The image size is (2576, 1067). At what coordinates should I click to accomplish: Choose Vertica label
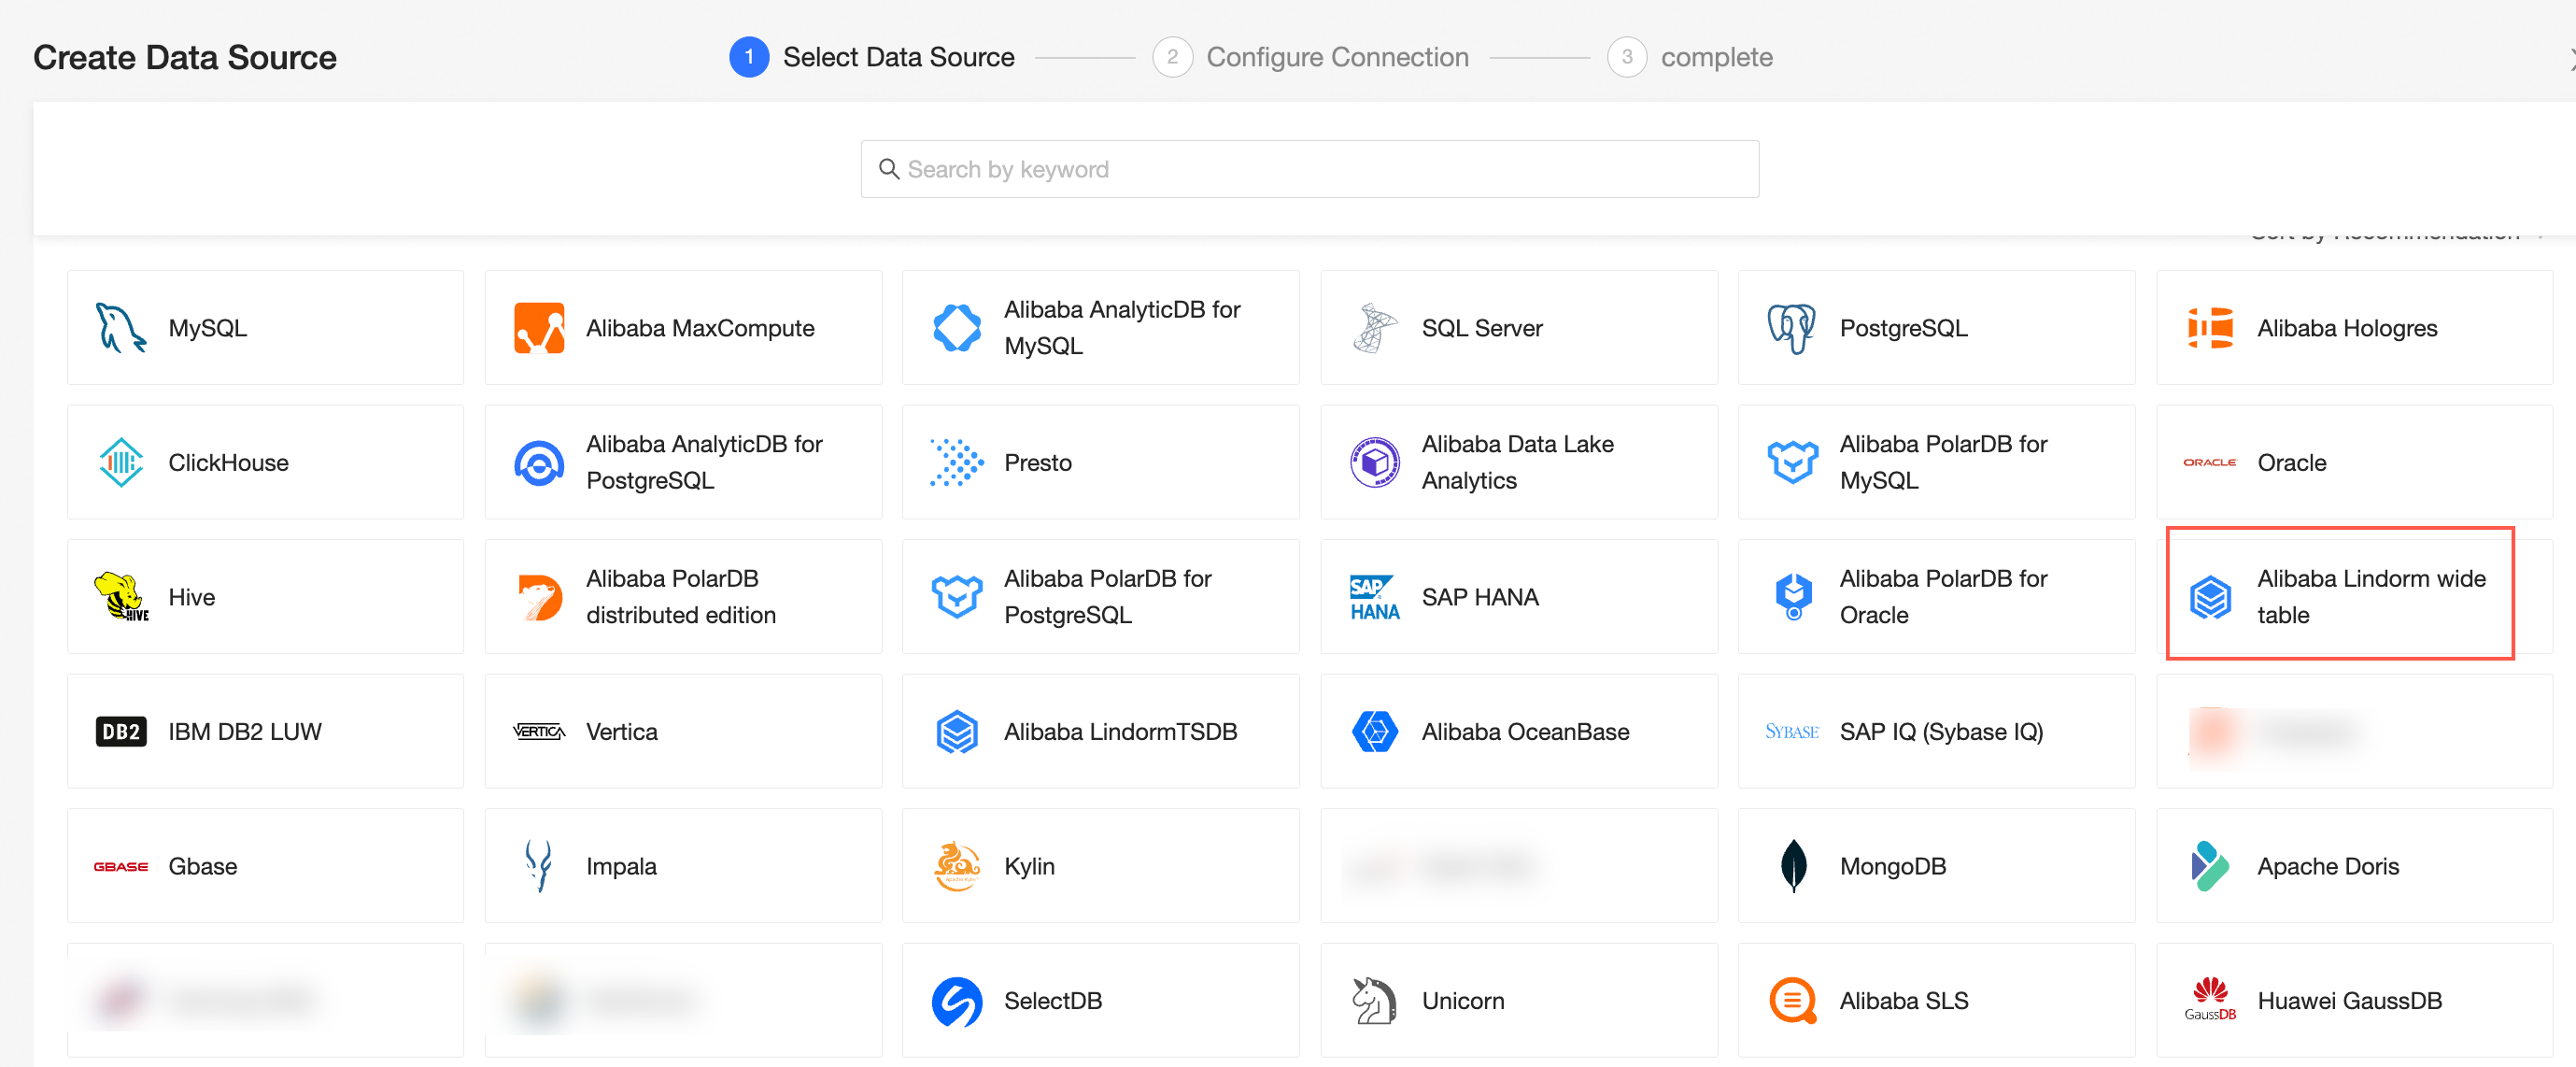(622, 732)
